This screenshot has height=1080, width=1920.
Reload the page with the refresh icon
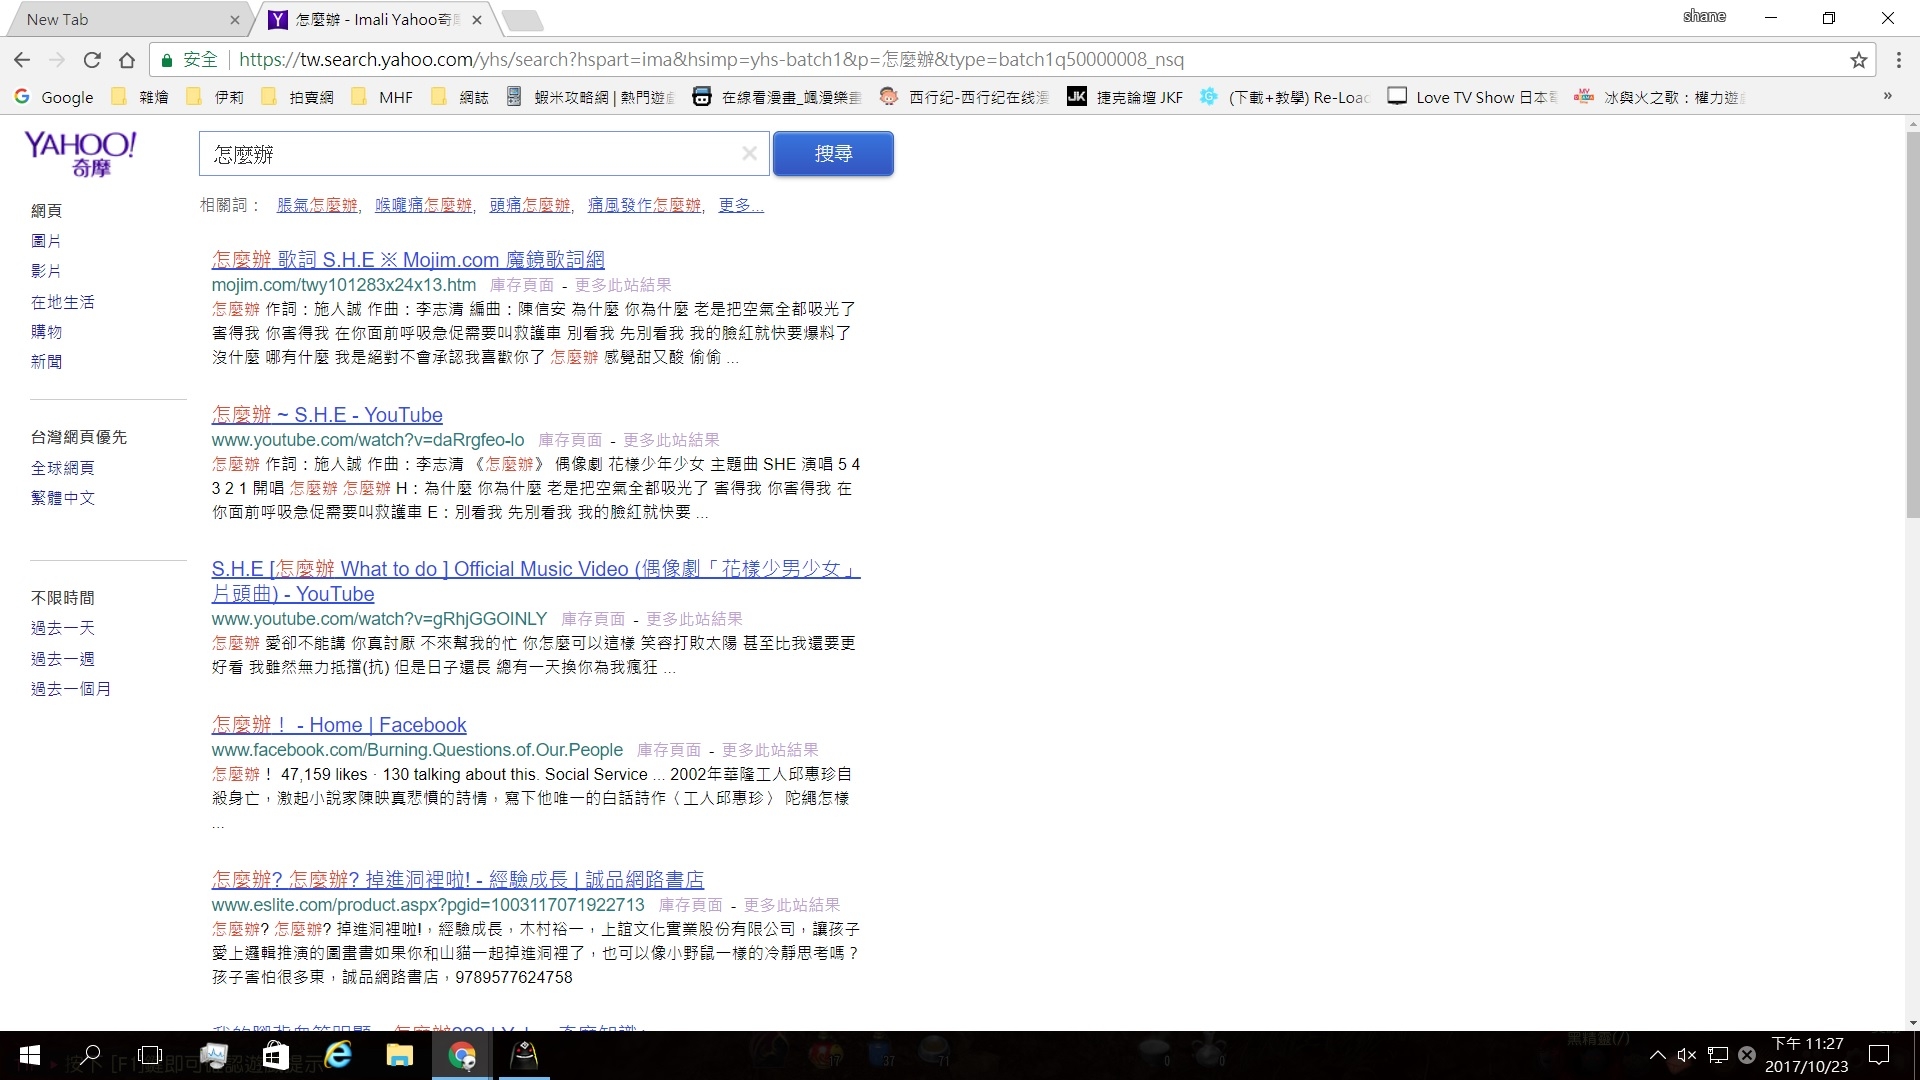(x=92, y=60)
